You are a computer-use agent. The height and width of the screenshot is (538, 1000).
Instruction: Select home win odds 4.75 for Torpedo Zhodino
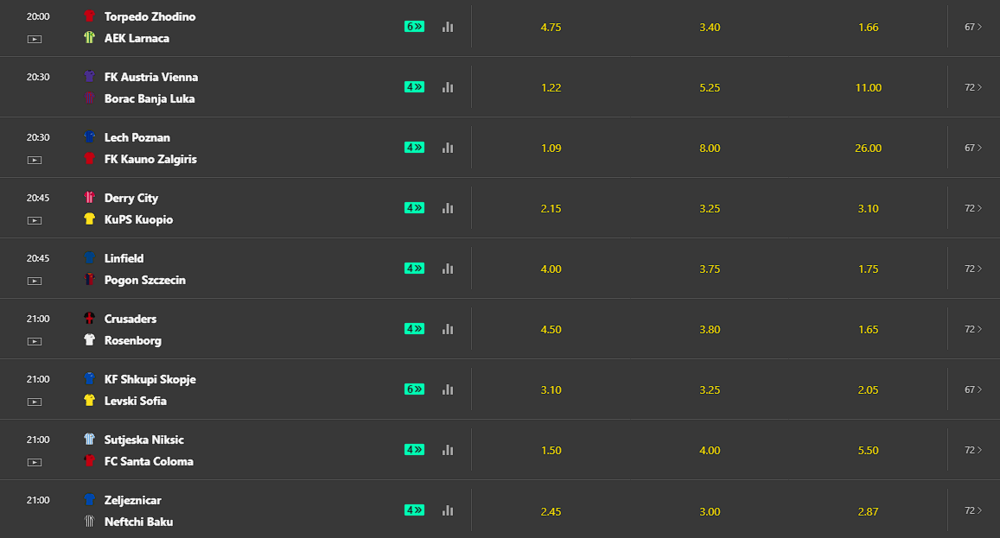(551, 27)
